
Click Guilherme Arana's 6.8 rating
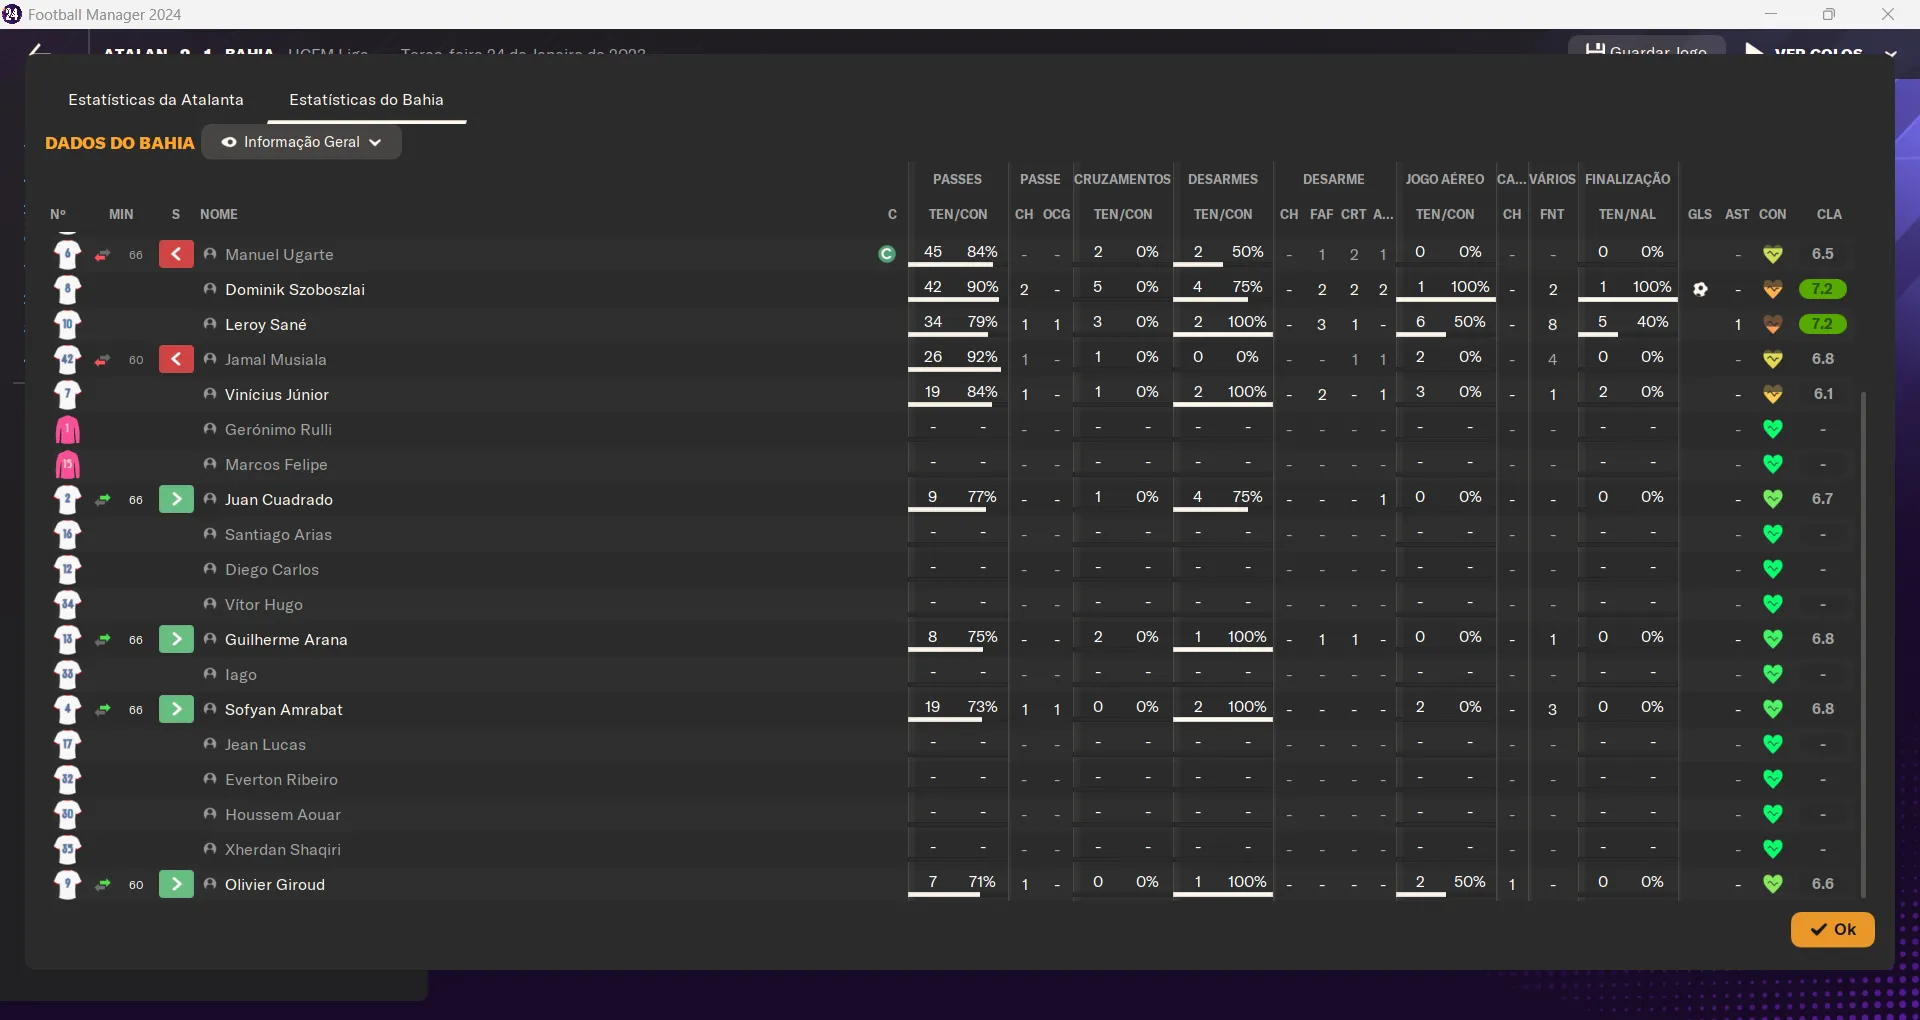[1822, 639]
